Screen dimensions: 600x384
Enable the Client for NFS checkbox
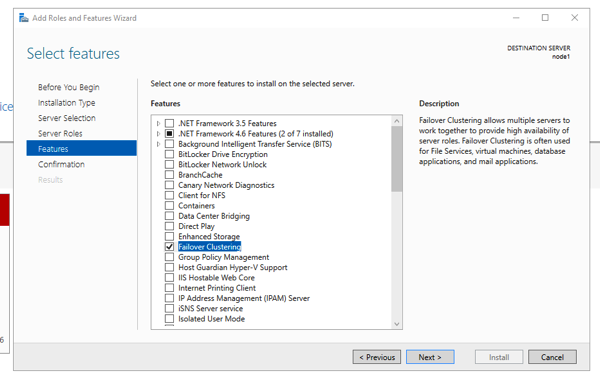169,195
